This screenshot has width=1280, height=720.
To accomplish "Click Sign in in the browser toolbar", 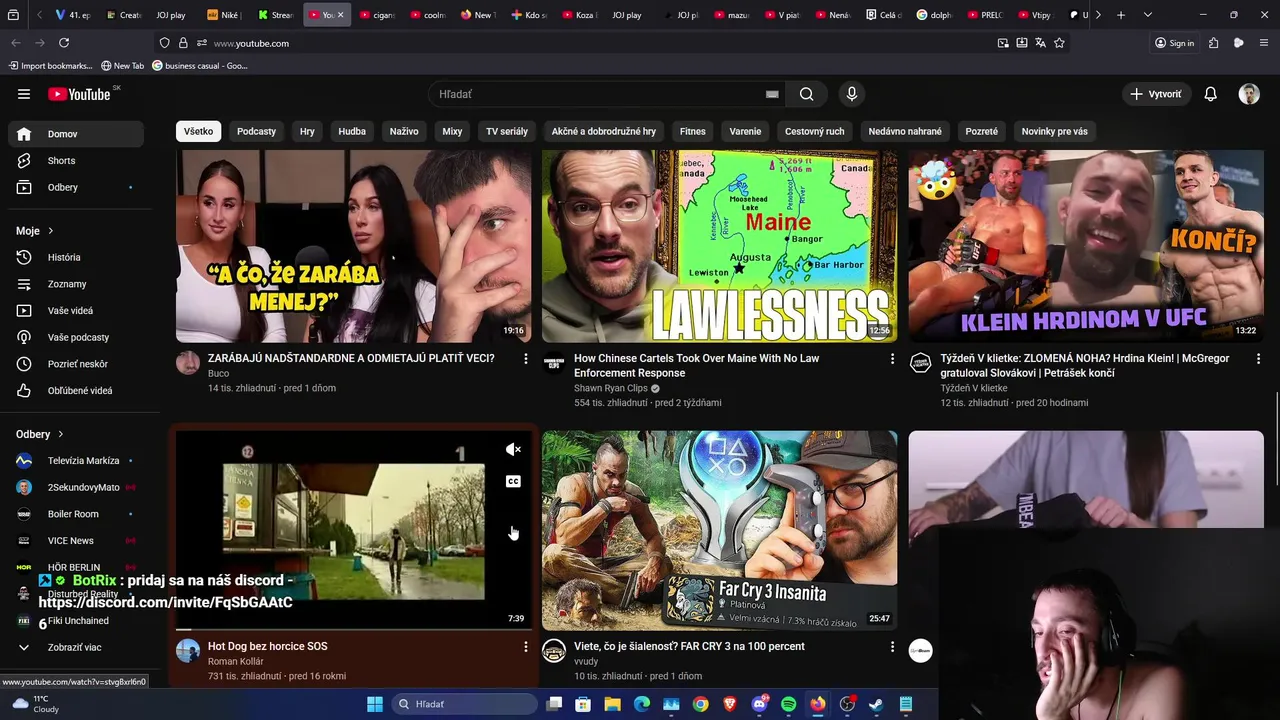I will tap(1174, 43).
